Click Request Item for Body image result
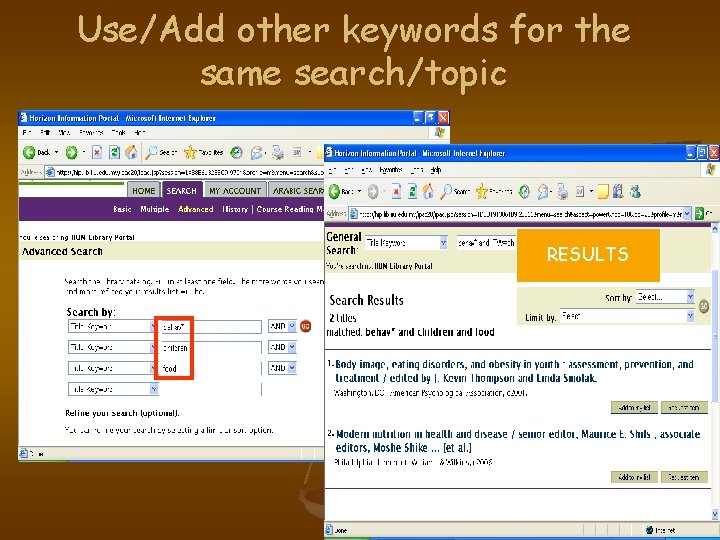The height and width of the screenshot is (540, 720). click(684, 407)
